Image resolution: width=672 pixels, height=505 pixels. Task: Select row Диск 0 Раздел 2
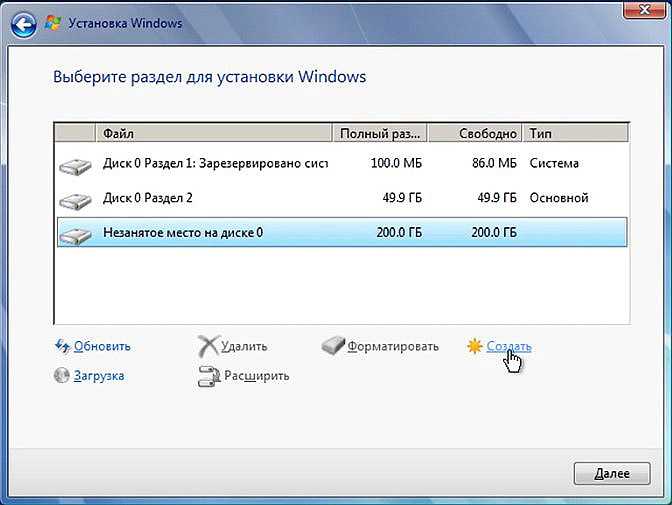point(342,198)
